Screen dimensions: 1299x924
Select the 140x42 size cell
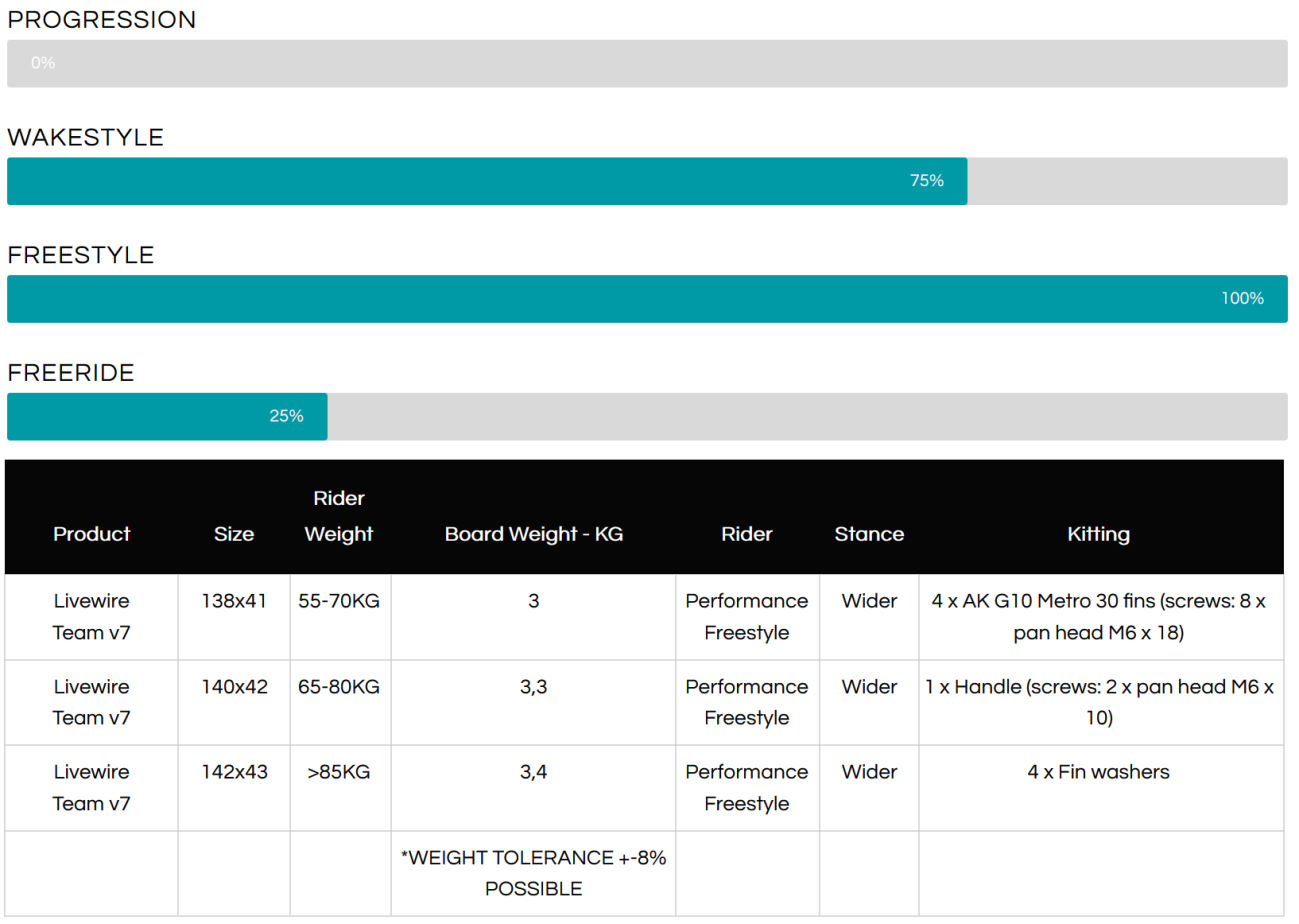point(234,687)
